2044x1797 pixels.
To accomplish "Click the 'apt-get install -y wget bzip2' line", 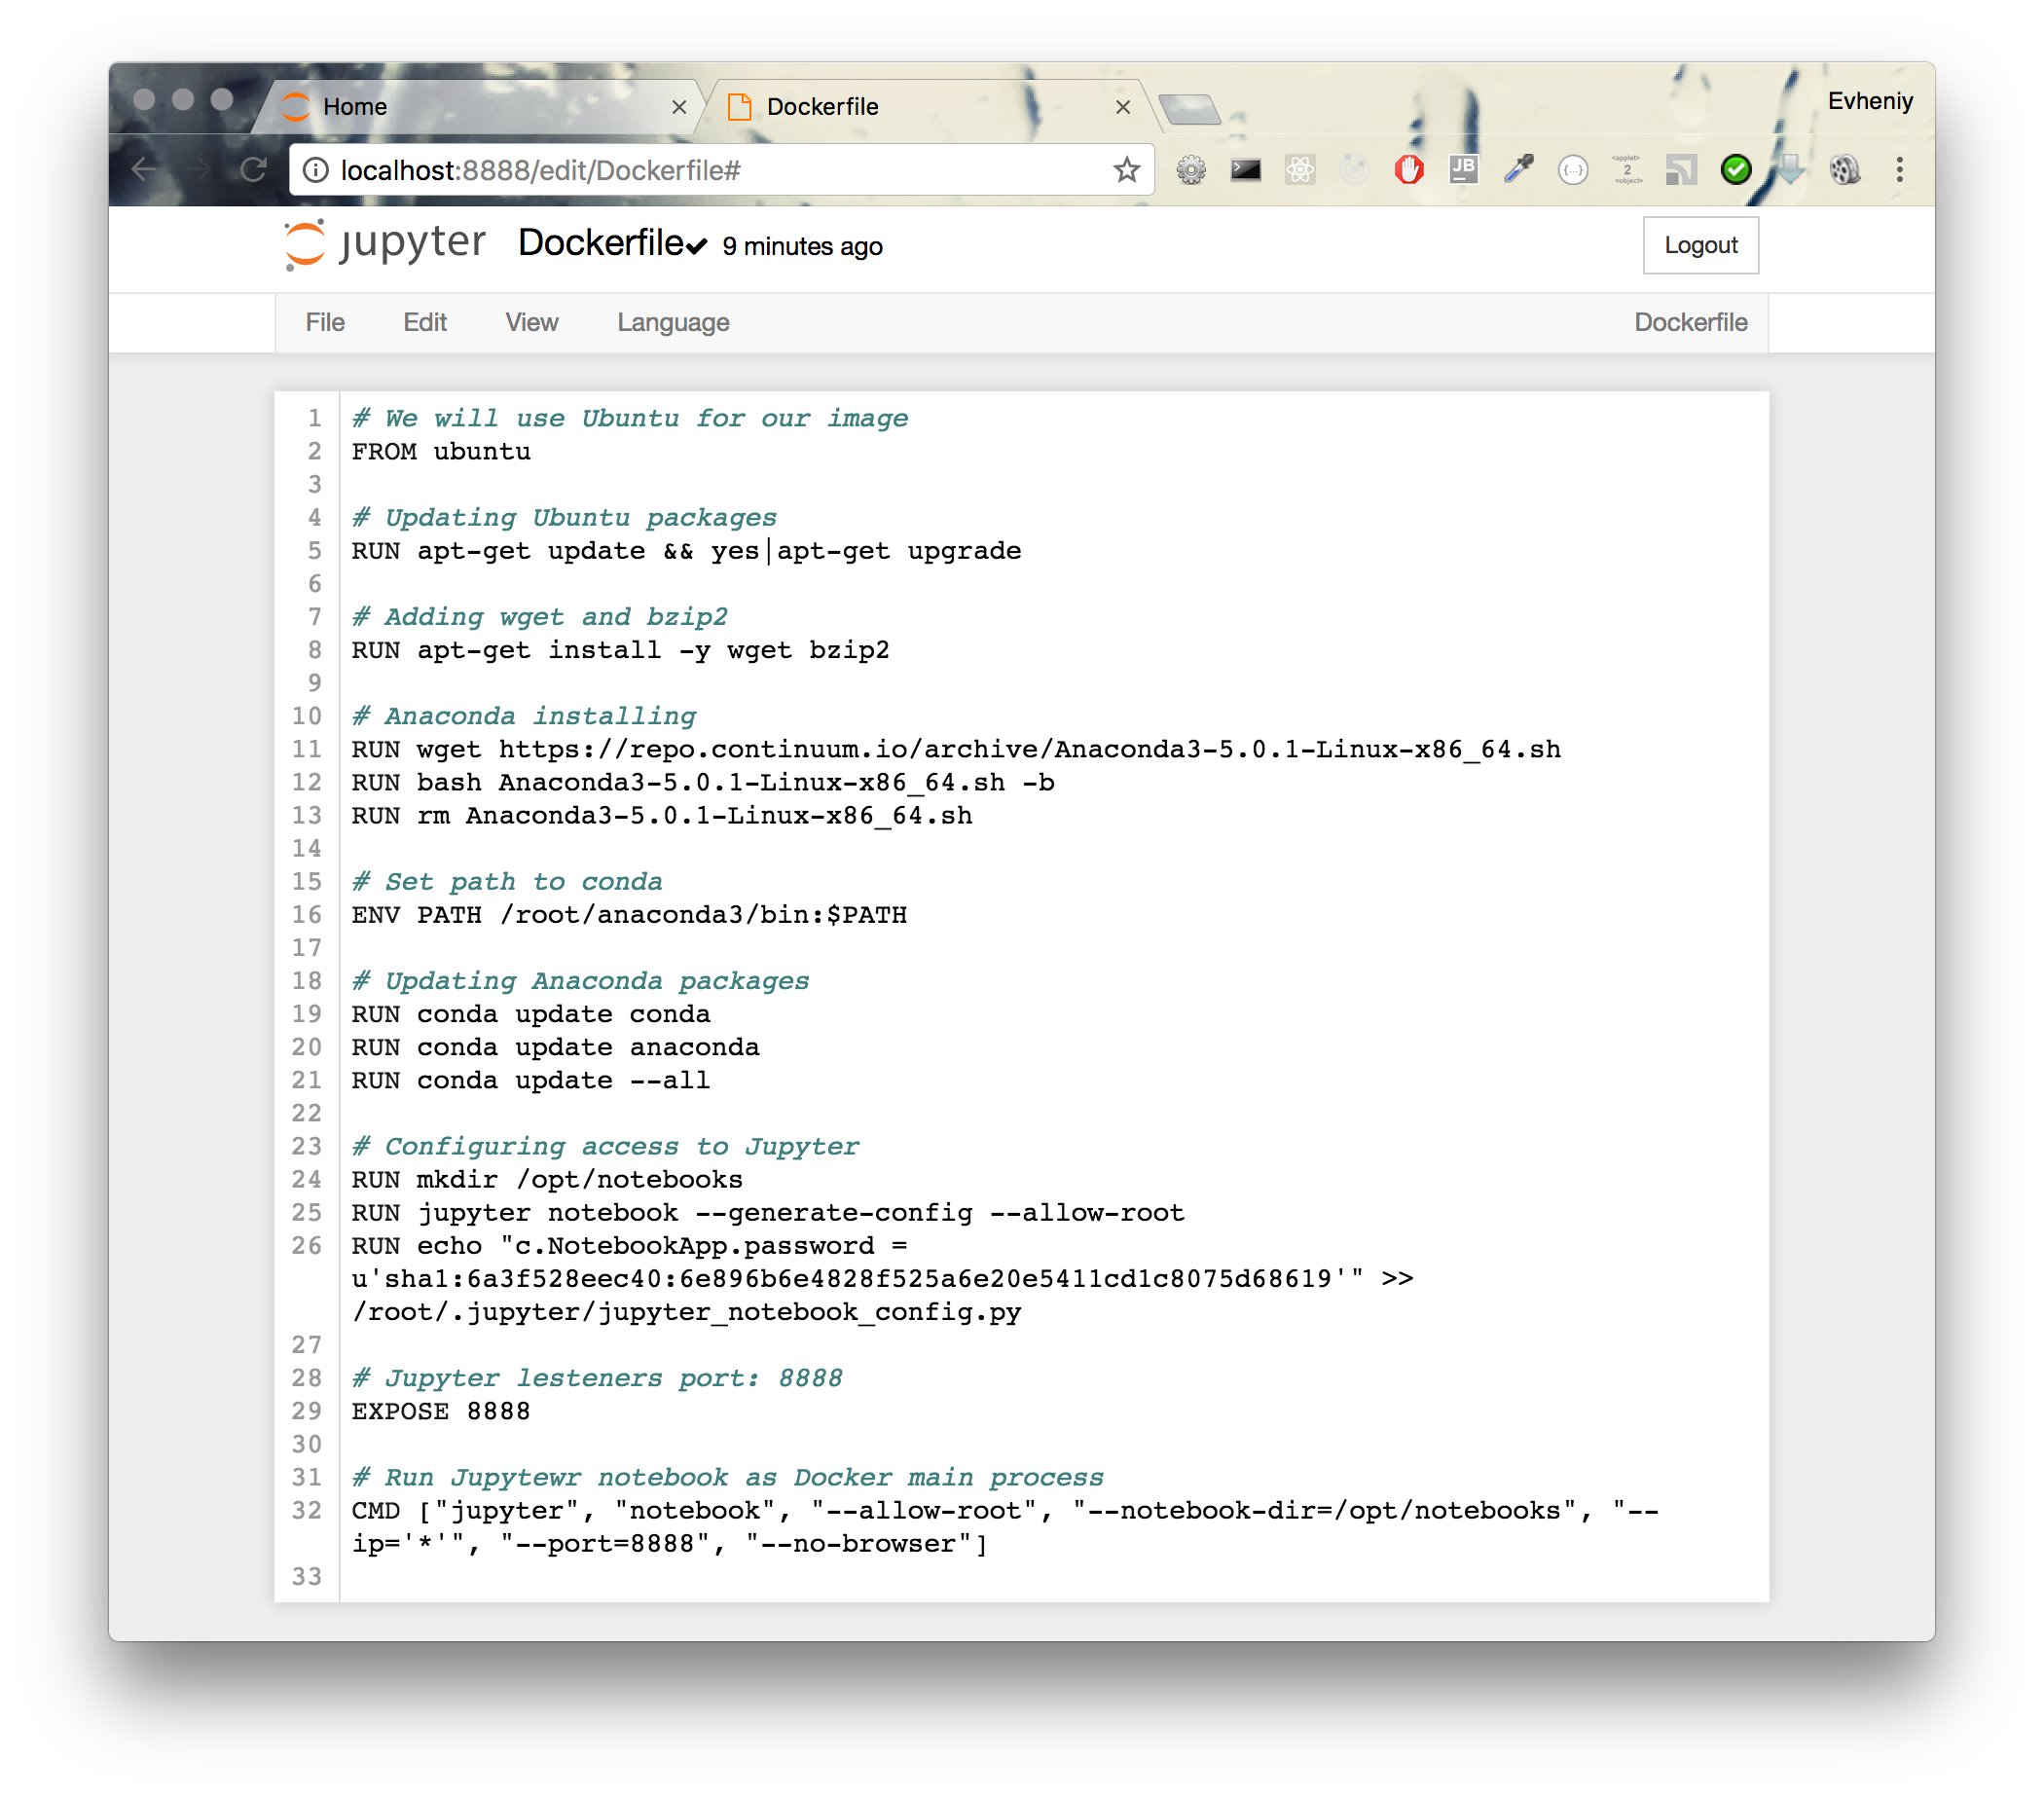I will [620, 650].
